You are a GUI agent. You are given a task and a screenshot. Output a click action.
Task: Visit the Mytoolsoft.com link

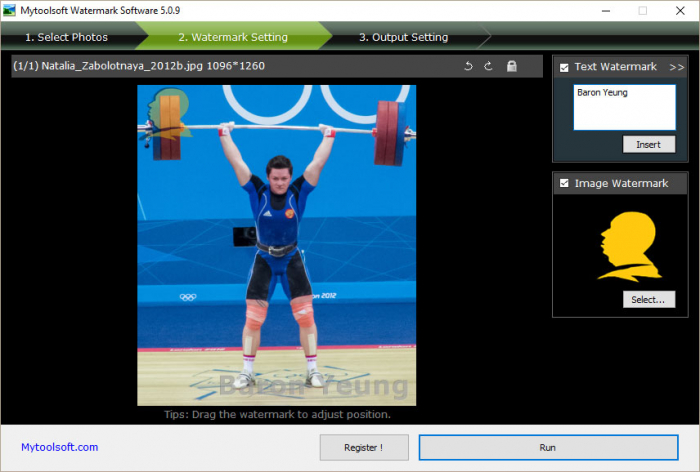pyautogui.click(x=60, y=447)
